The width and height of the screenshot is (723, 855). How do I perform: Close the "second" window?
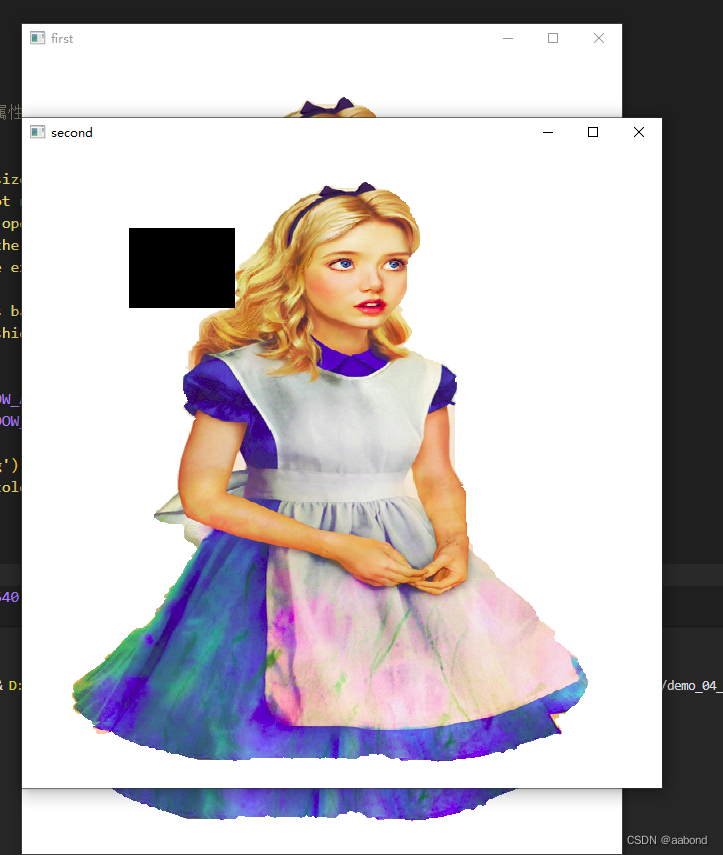(638, 132)
